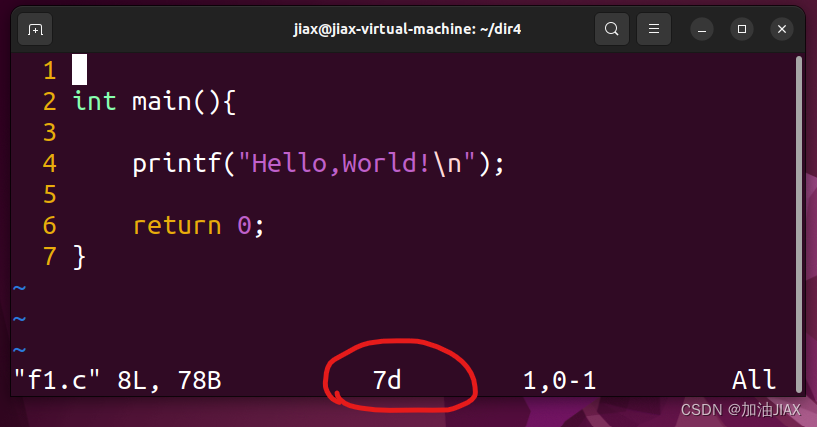The height and width of the screenshot is (427, 817).
Task: Click the "f1.c" 8L, 78B status text
Action: [x=118, y=381]
